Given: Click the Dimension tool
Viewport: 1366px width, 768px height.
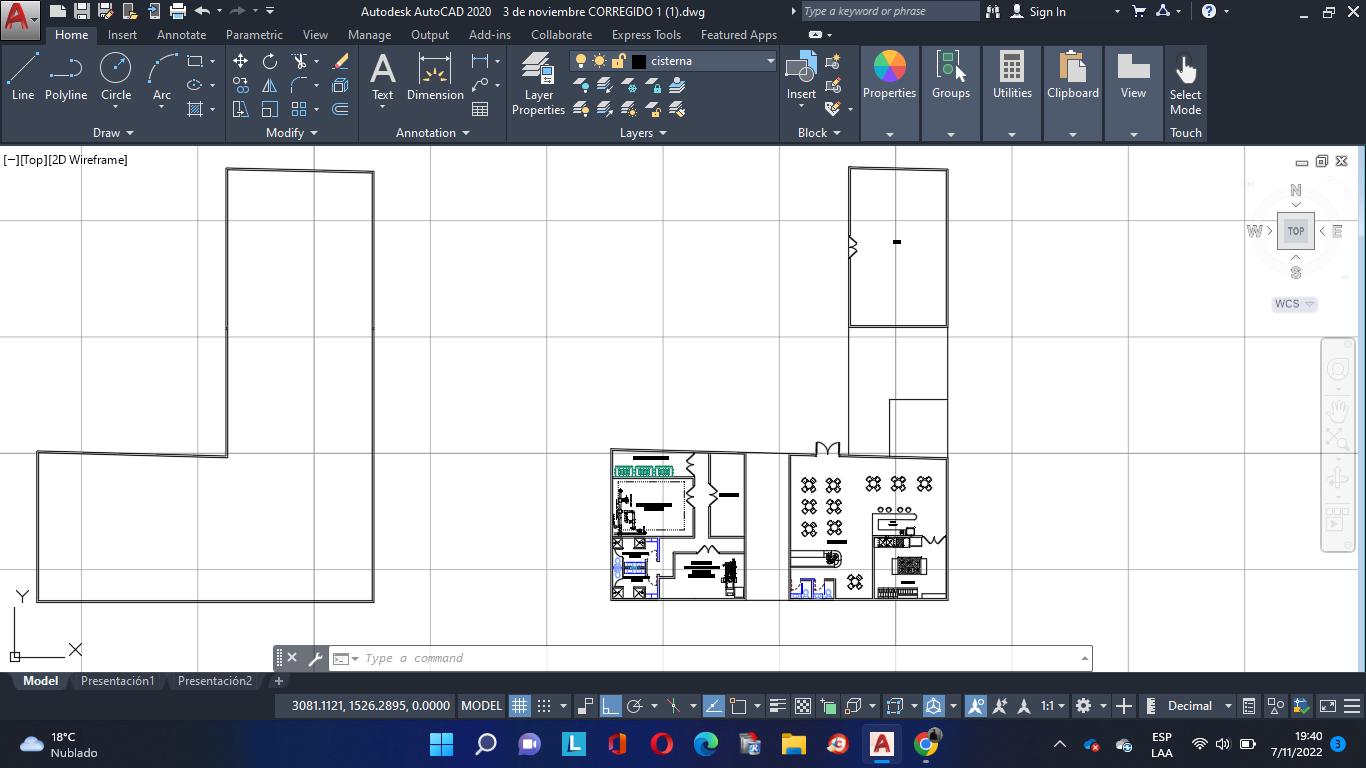Looking at the screenshot, I should click(435, 78).
